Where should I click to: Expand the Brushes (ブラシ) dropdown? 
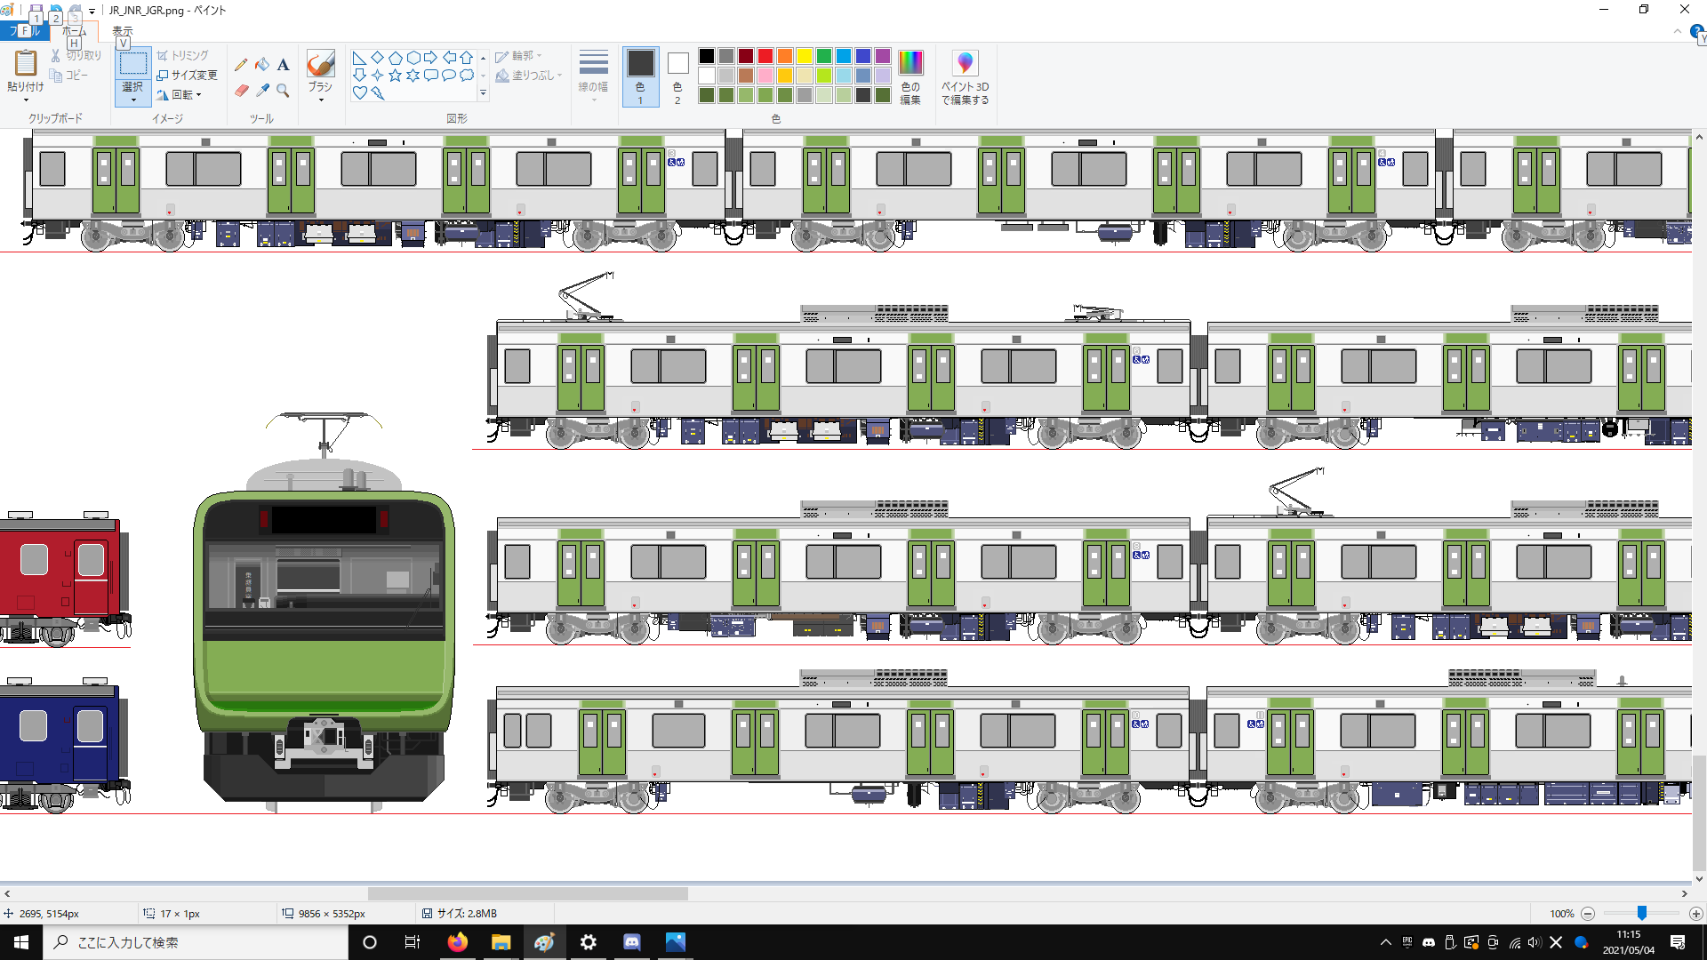pos(320,99)
